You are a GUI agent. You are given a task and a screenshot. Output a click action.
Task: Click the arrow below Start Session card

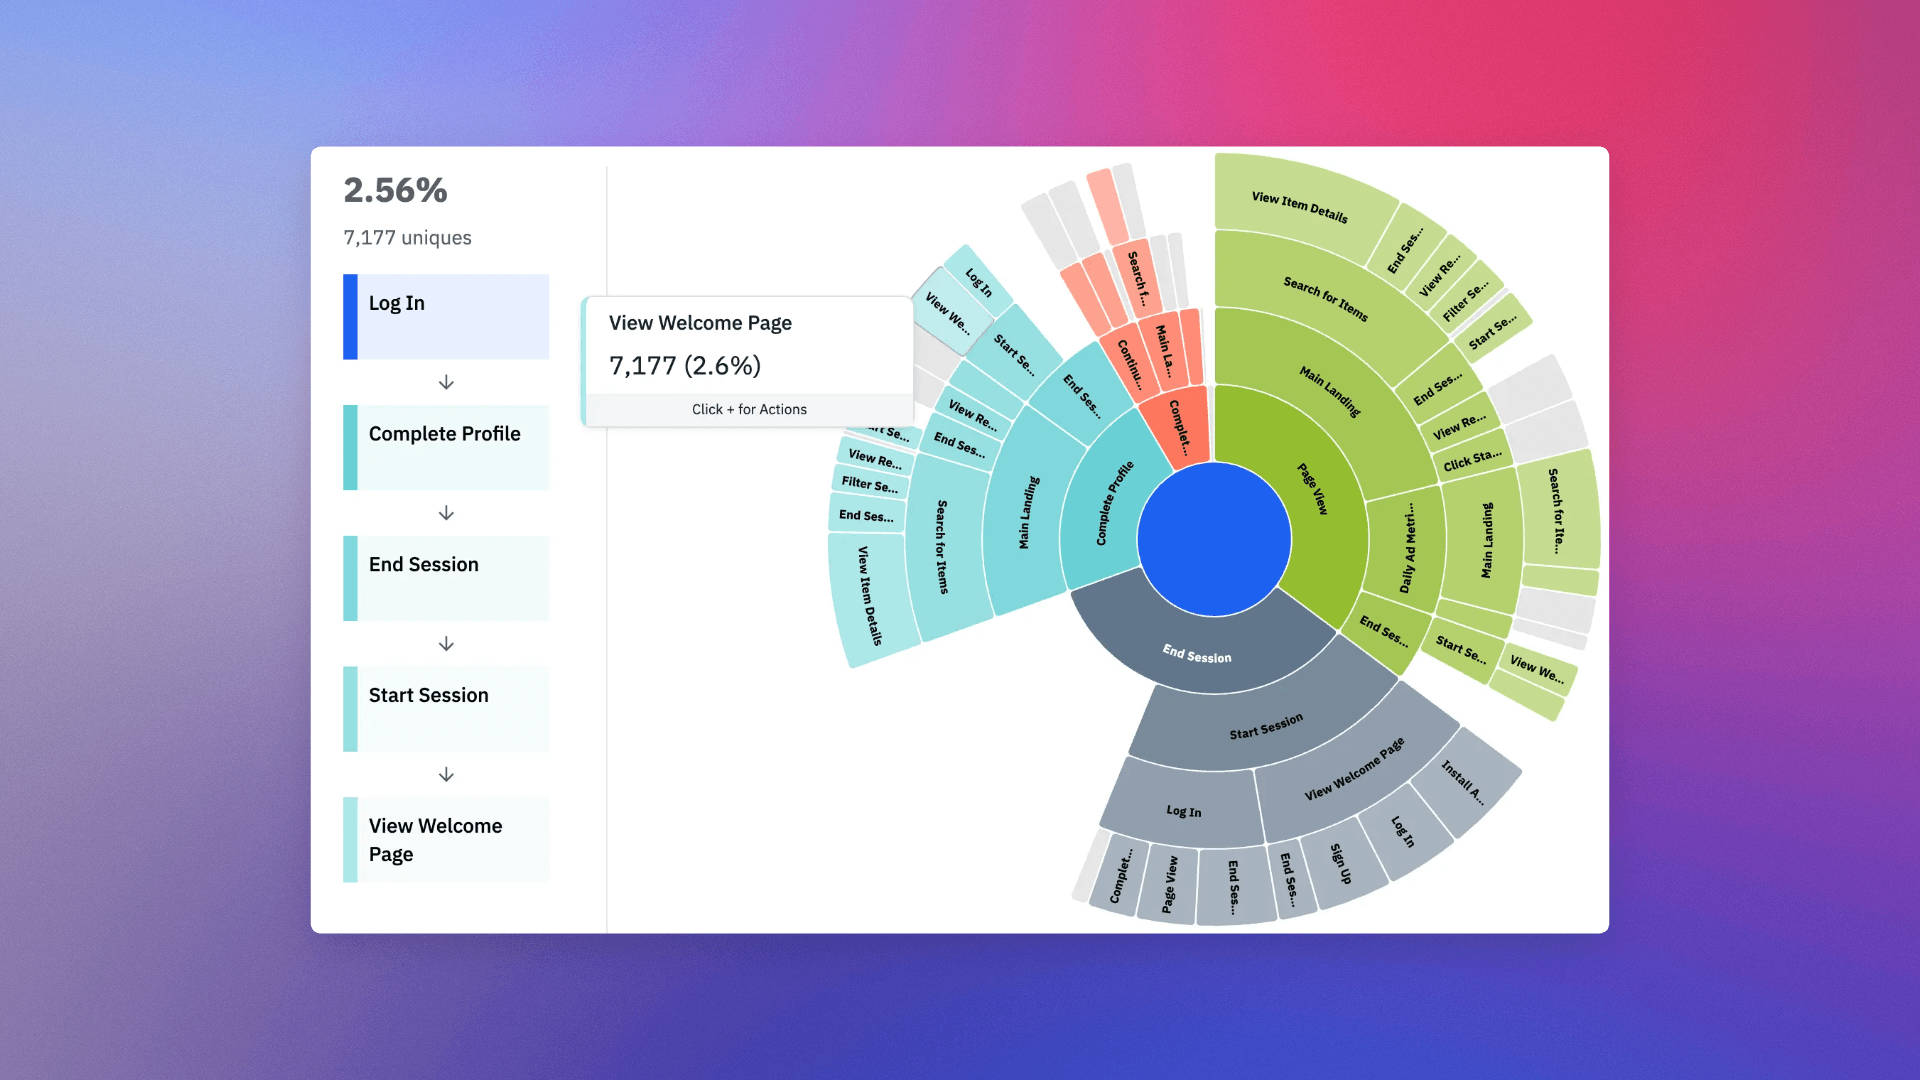click(446, 775)
